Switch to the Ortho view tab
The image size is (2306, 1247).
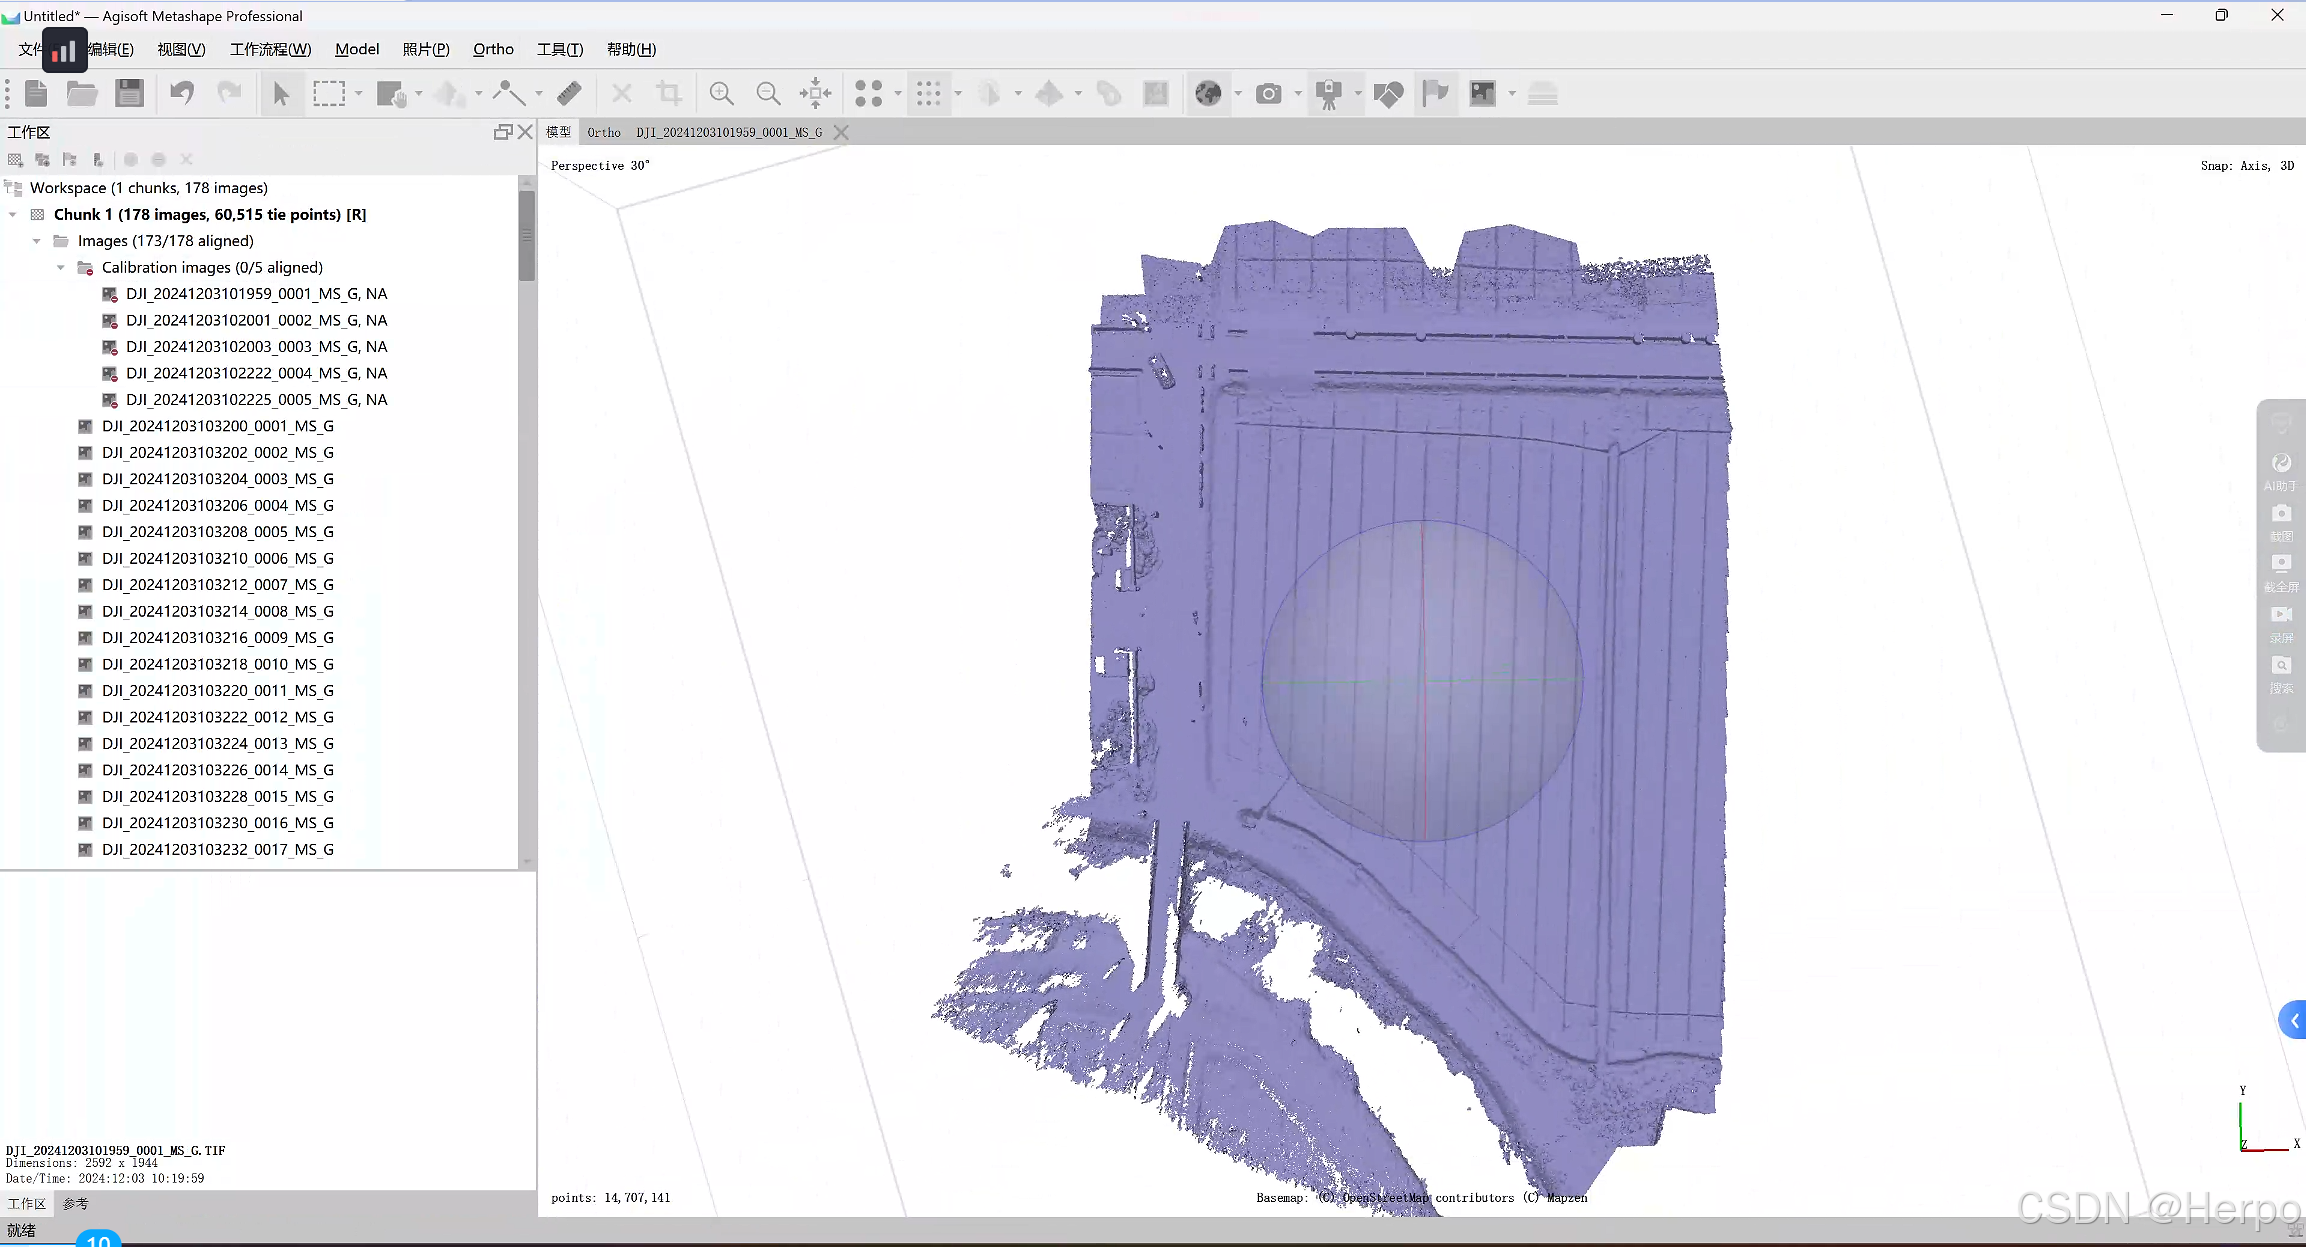click(x=603, y=132)
